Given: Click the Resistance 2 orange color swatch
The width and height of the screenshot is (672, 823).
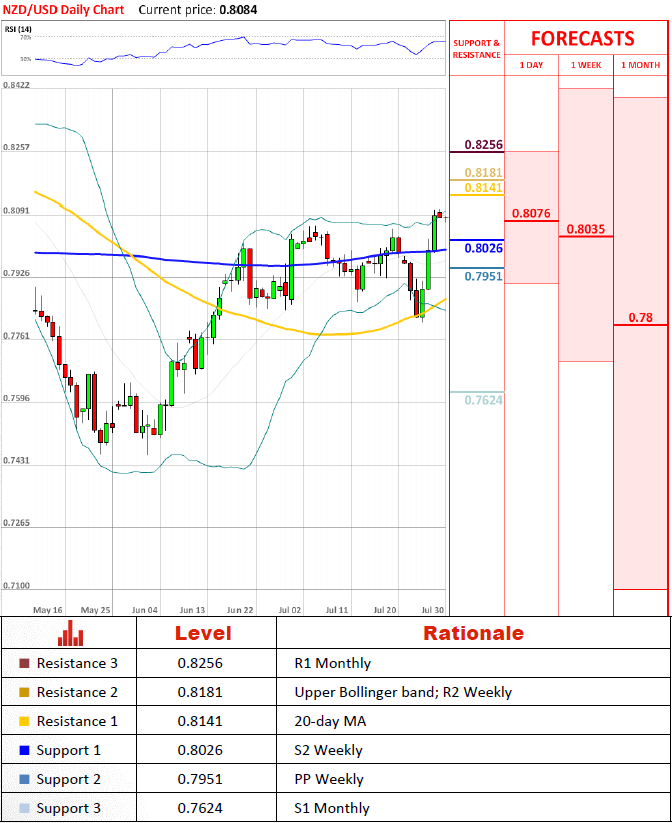Looking at the screenshot, I should [24, 692].
